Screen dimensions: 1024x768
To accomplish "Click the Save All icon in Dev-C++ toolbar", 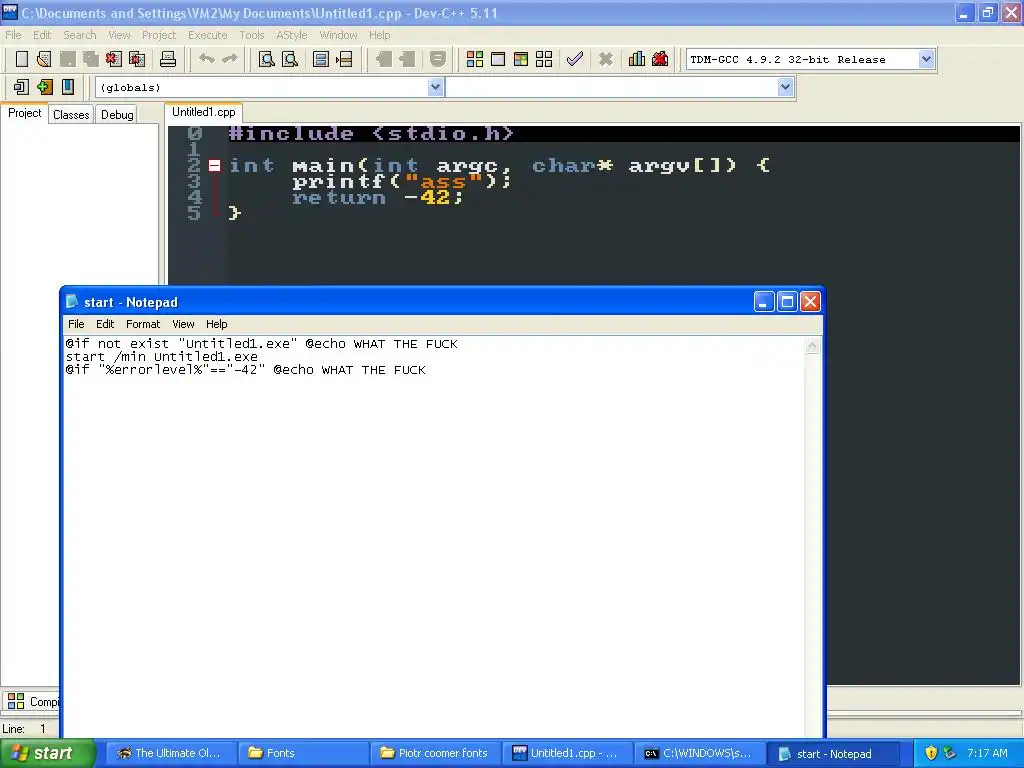I will click(x=90, y=59).
